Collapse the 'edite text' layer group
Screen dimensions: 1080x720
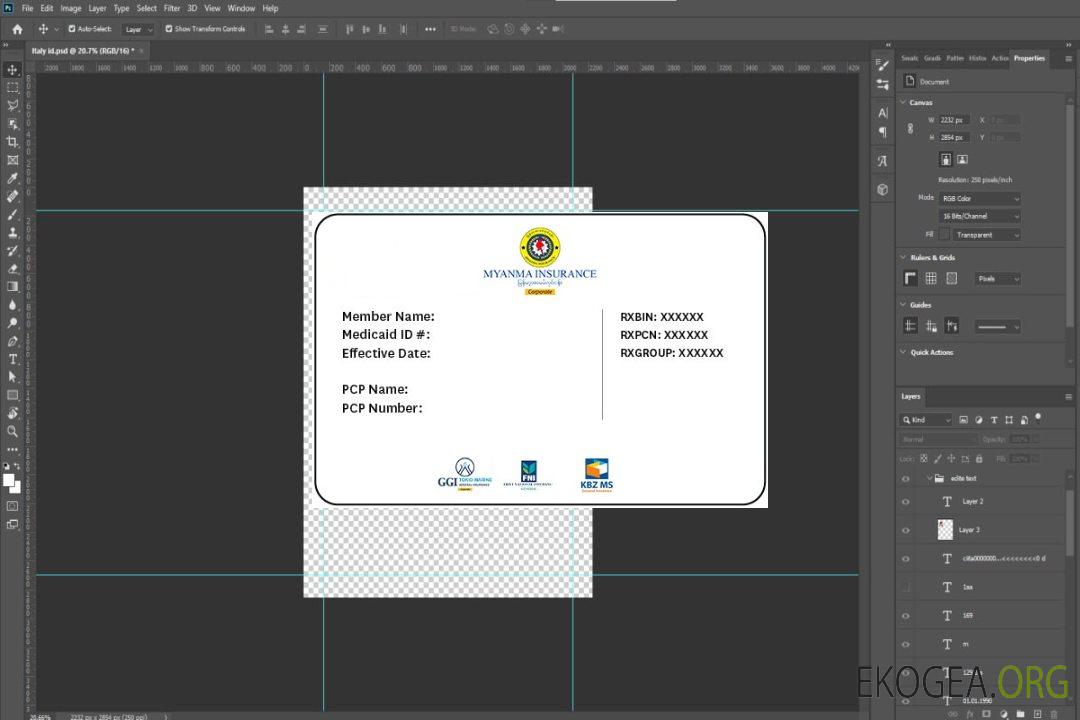tap(929, 478)
